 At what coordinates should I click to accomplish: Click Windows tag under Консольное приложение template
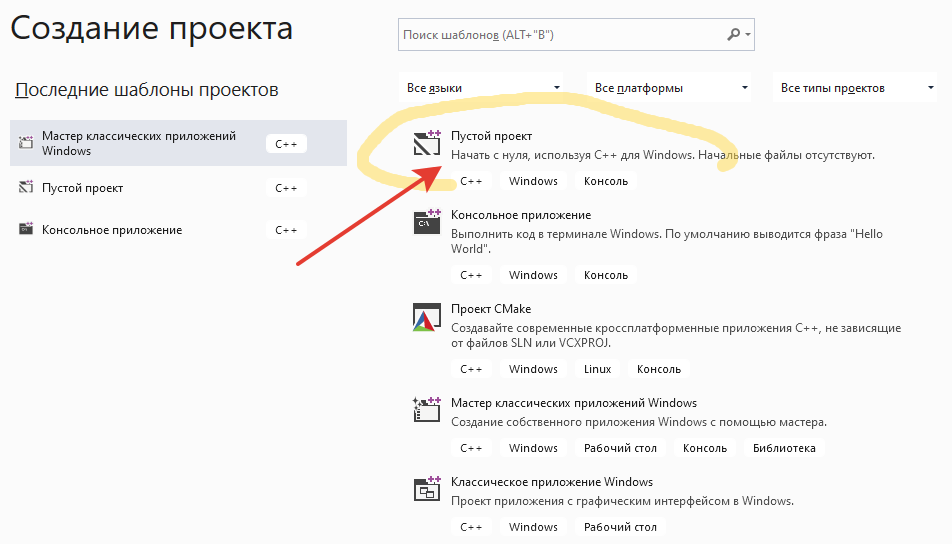[x=533, y=275]
